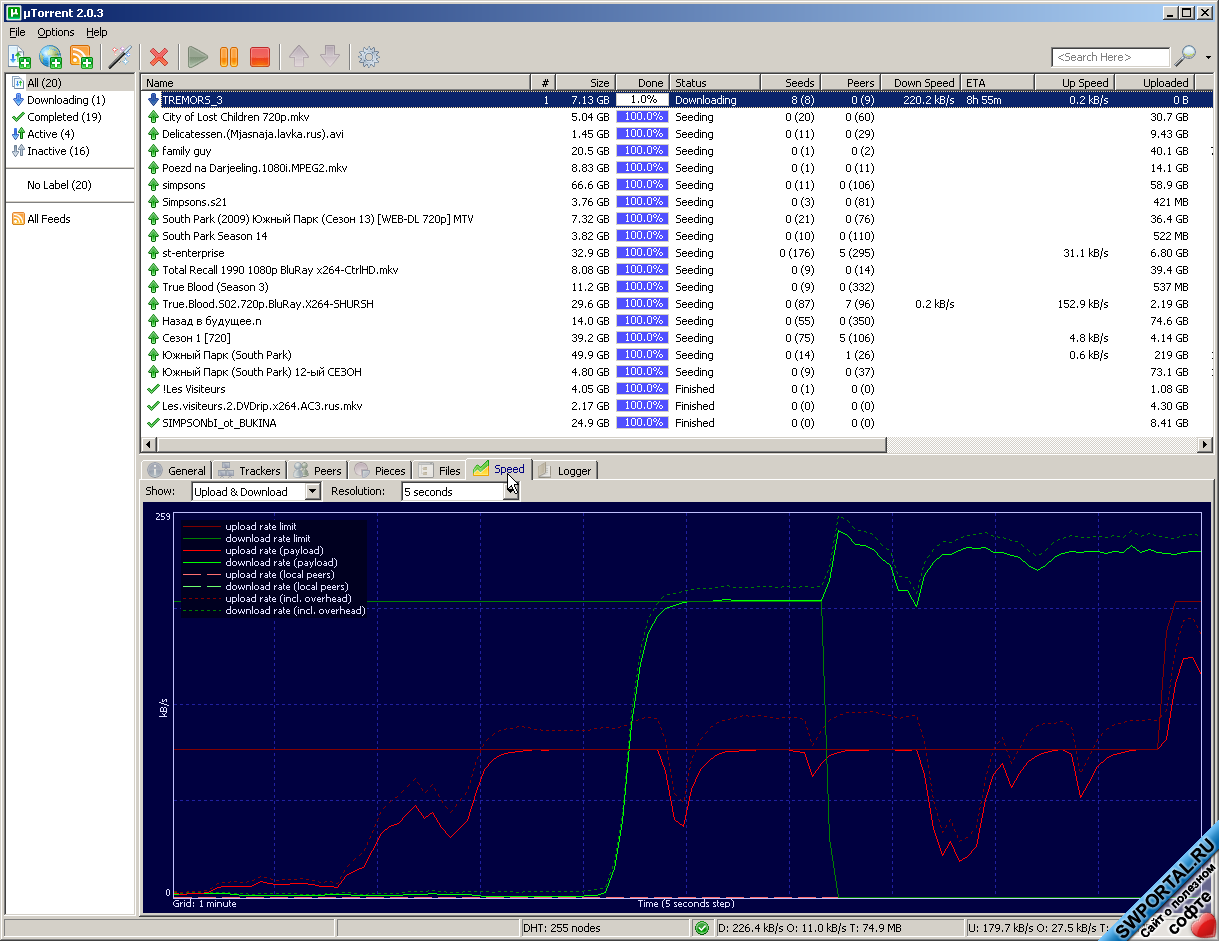Switch to the Pieces tab

[379, 471]
